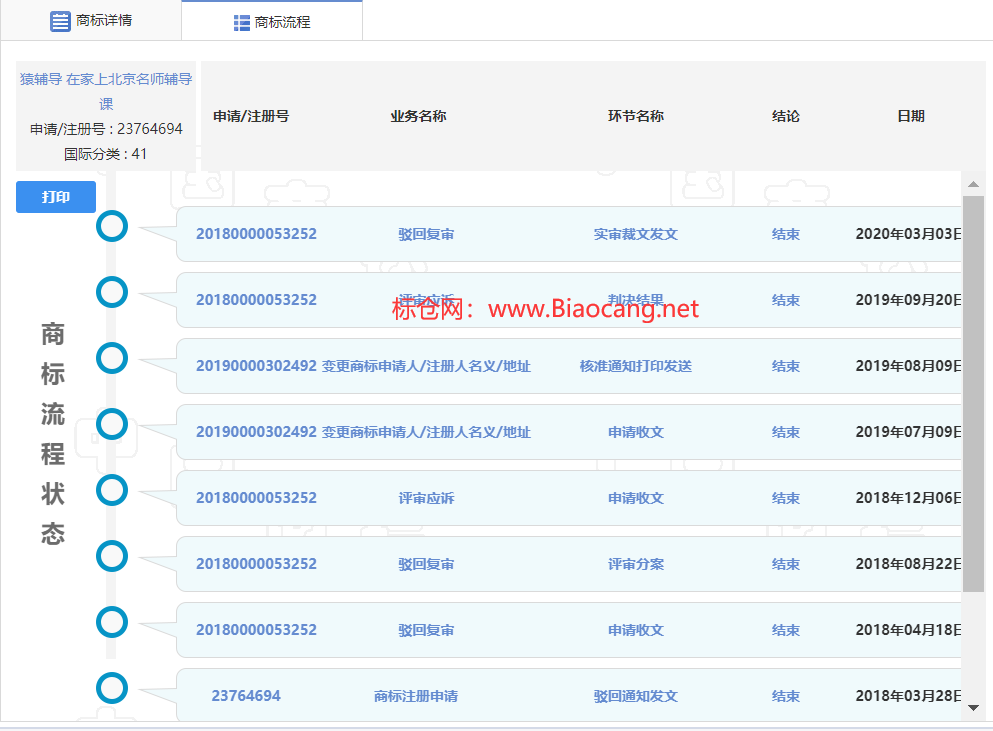
Task: Click number 20180000053252 in the 2020年03月03日 row
Action: coord(256,234)
